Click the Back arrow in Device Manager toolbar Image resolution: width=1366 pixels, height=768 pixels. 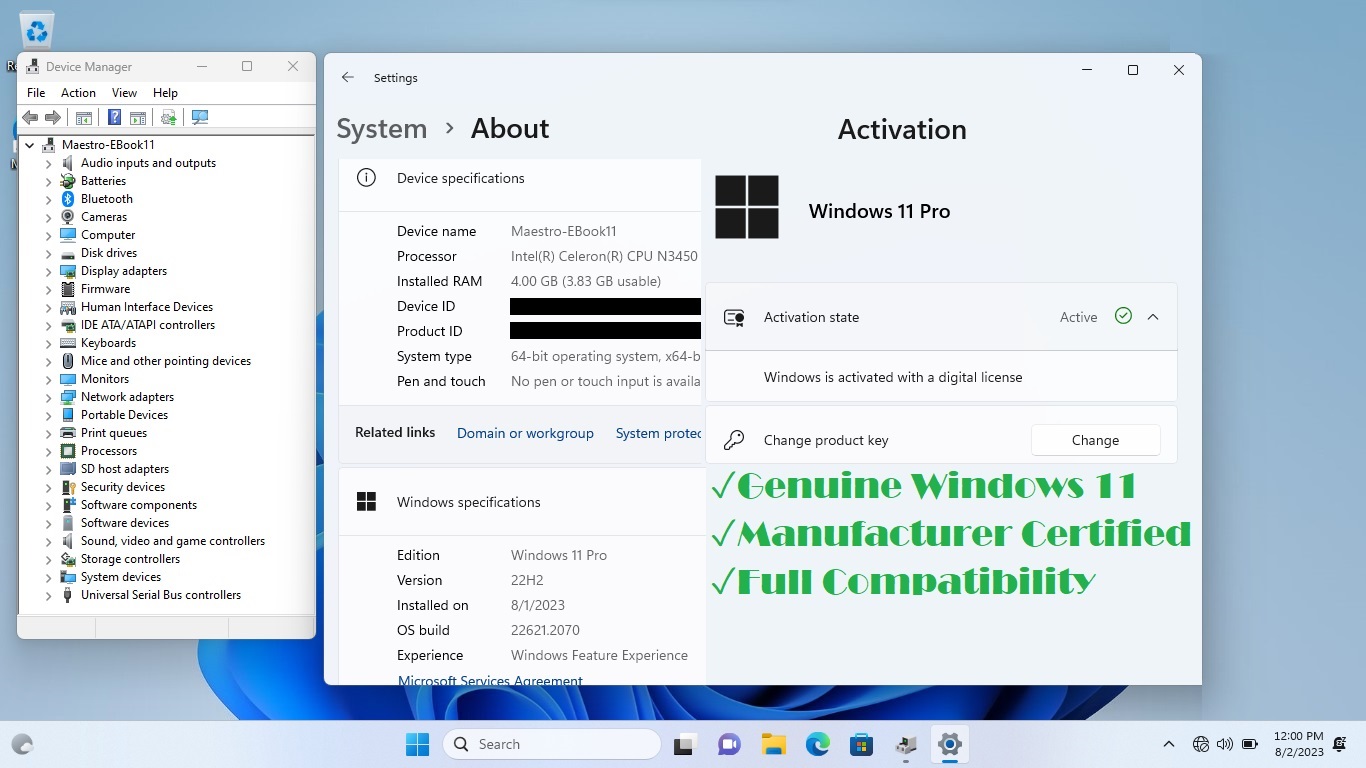pyautogui.click(x=30, y=118)
